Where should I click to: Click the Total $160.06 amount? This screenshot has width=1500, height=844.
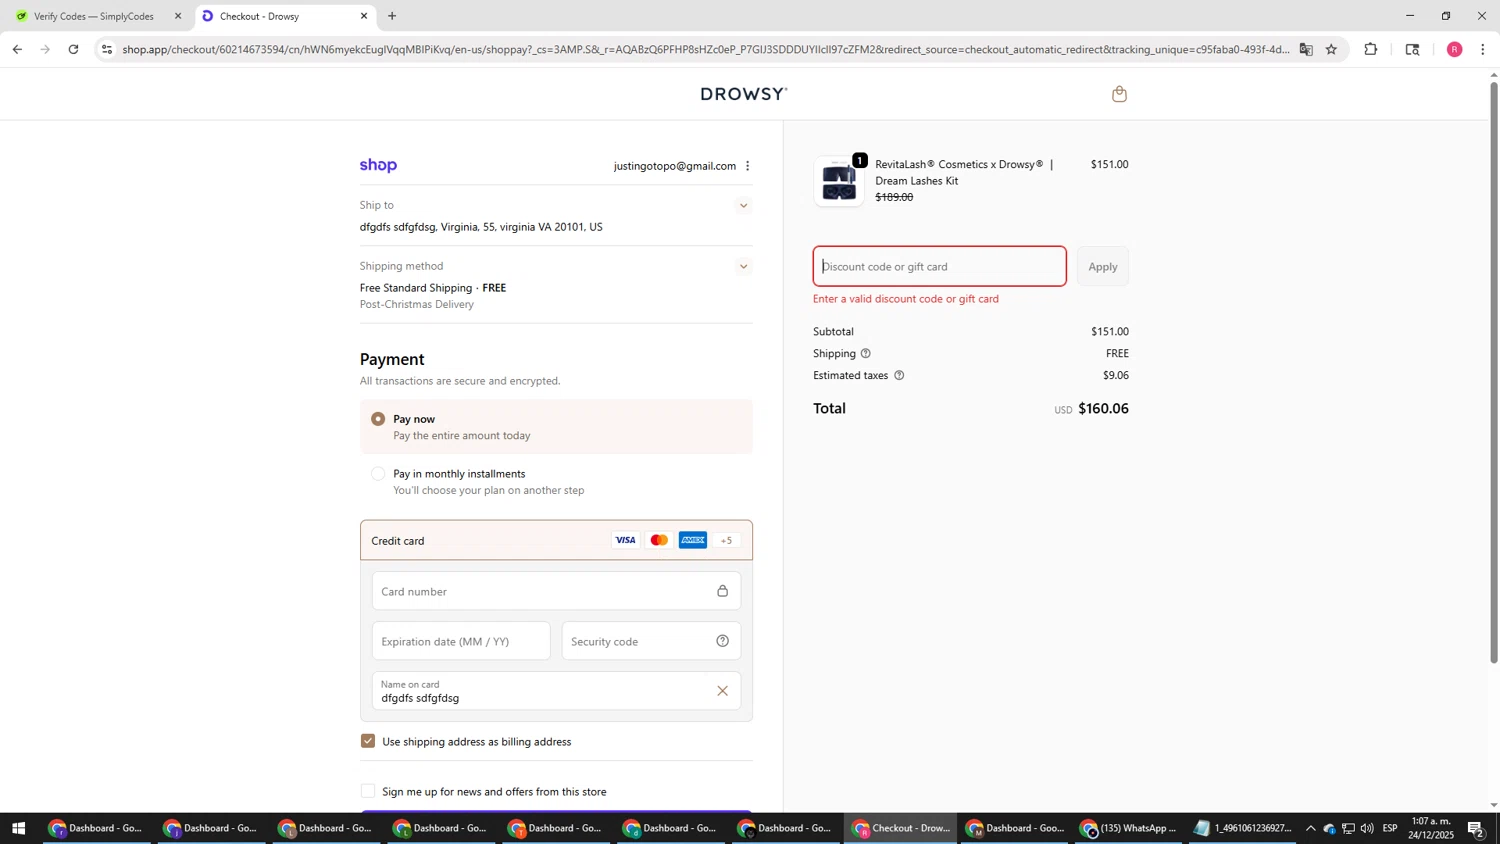[1103, 409]
